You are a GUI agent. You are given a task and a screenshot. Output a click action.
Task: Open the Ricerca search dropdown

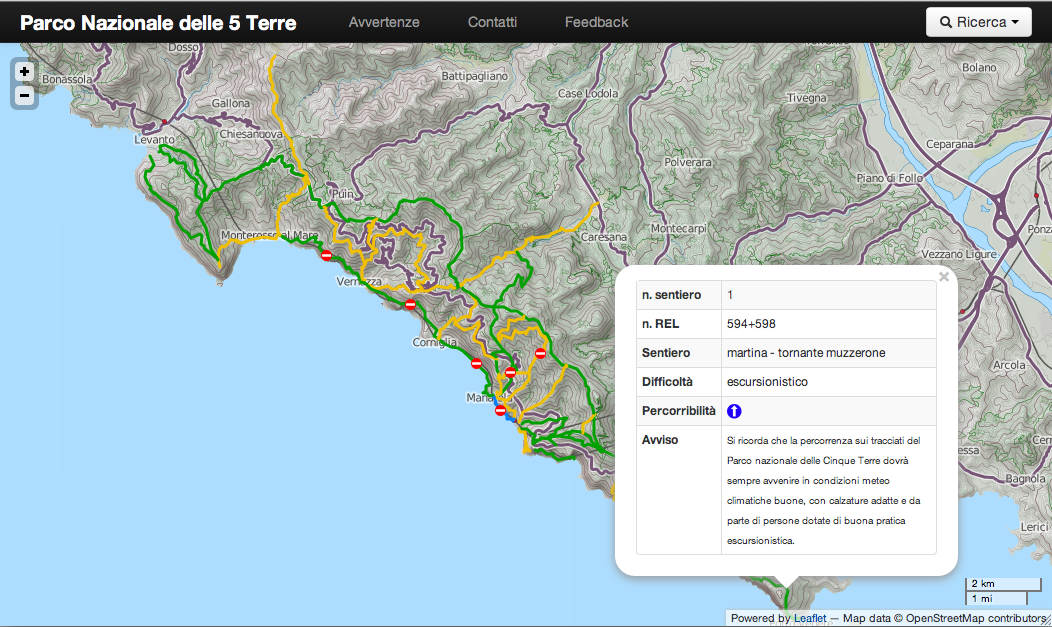(979, 22)
